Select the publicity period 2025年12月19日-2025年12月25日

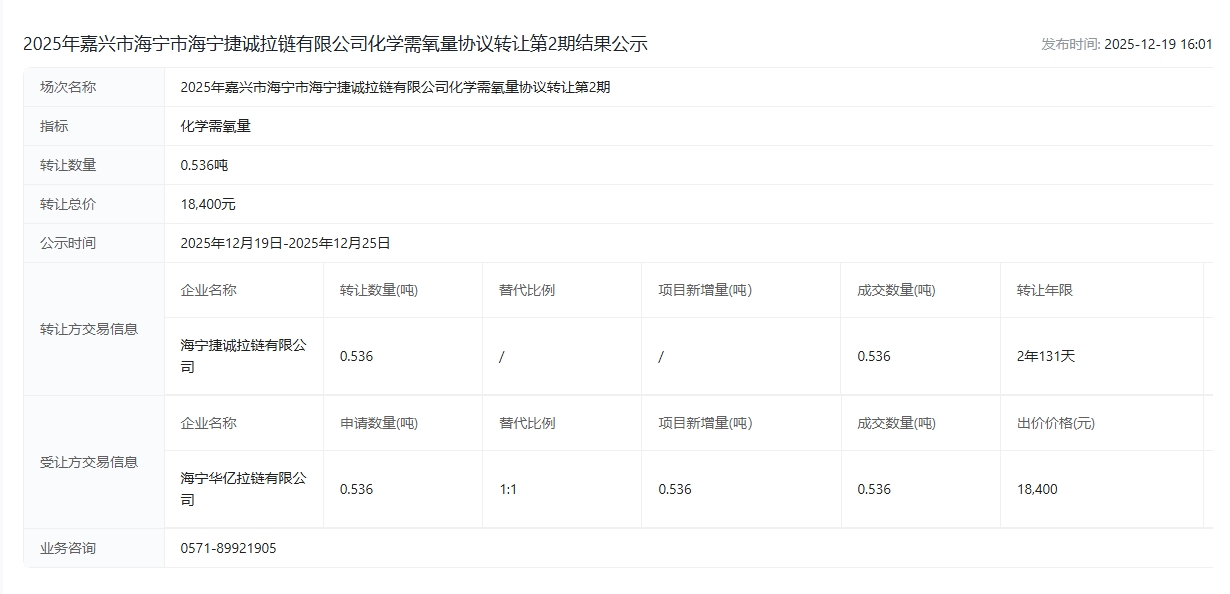pos(285,243)
